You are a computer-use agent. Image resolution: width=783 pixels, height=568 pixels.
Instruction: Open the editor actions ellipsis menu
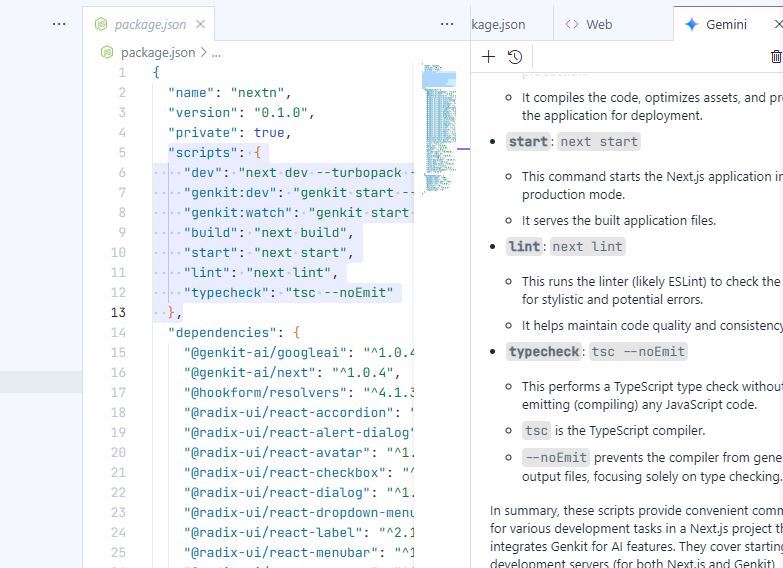(x=446, y=24)
